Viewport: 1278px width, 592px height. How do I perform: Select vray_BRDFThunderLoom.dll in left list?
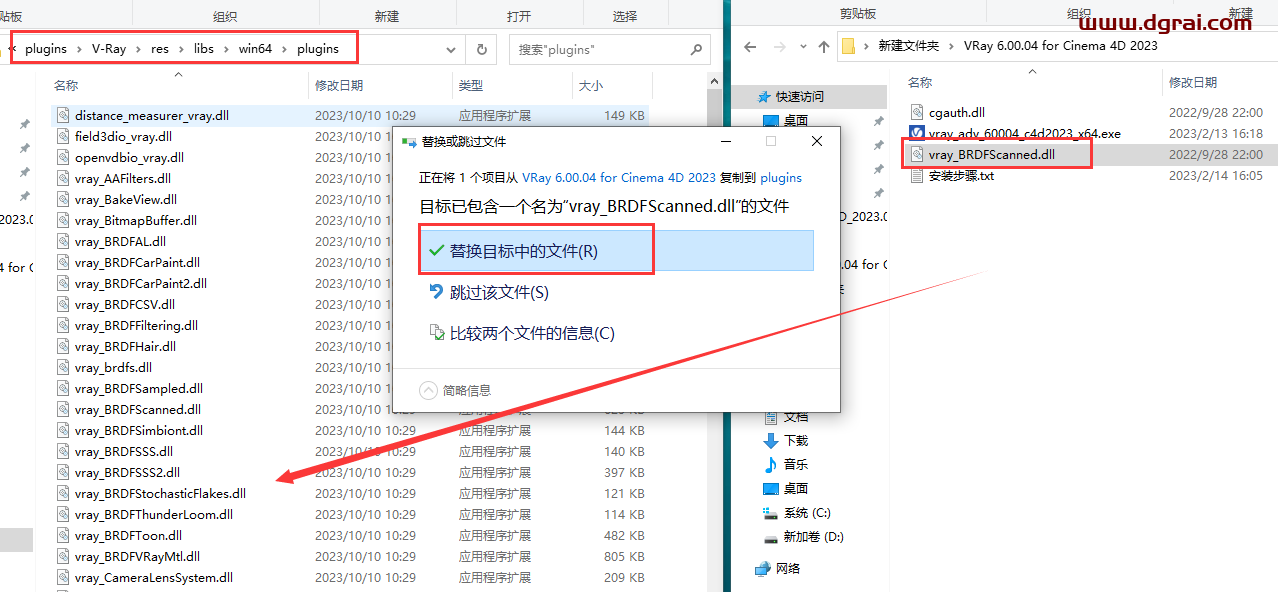[153, 514]
